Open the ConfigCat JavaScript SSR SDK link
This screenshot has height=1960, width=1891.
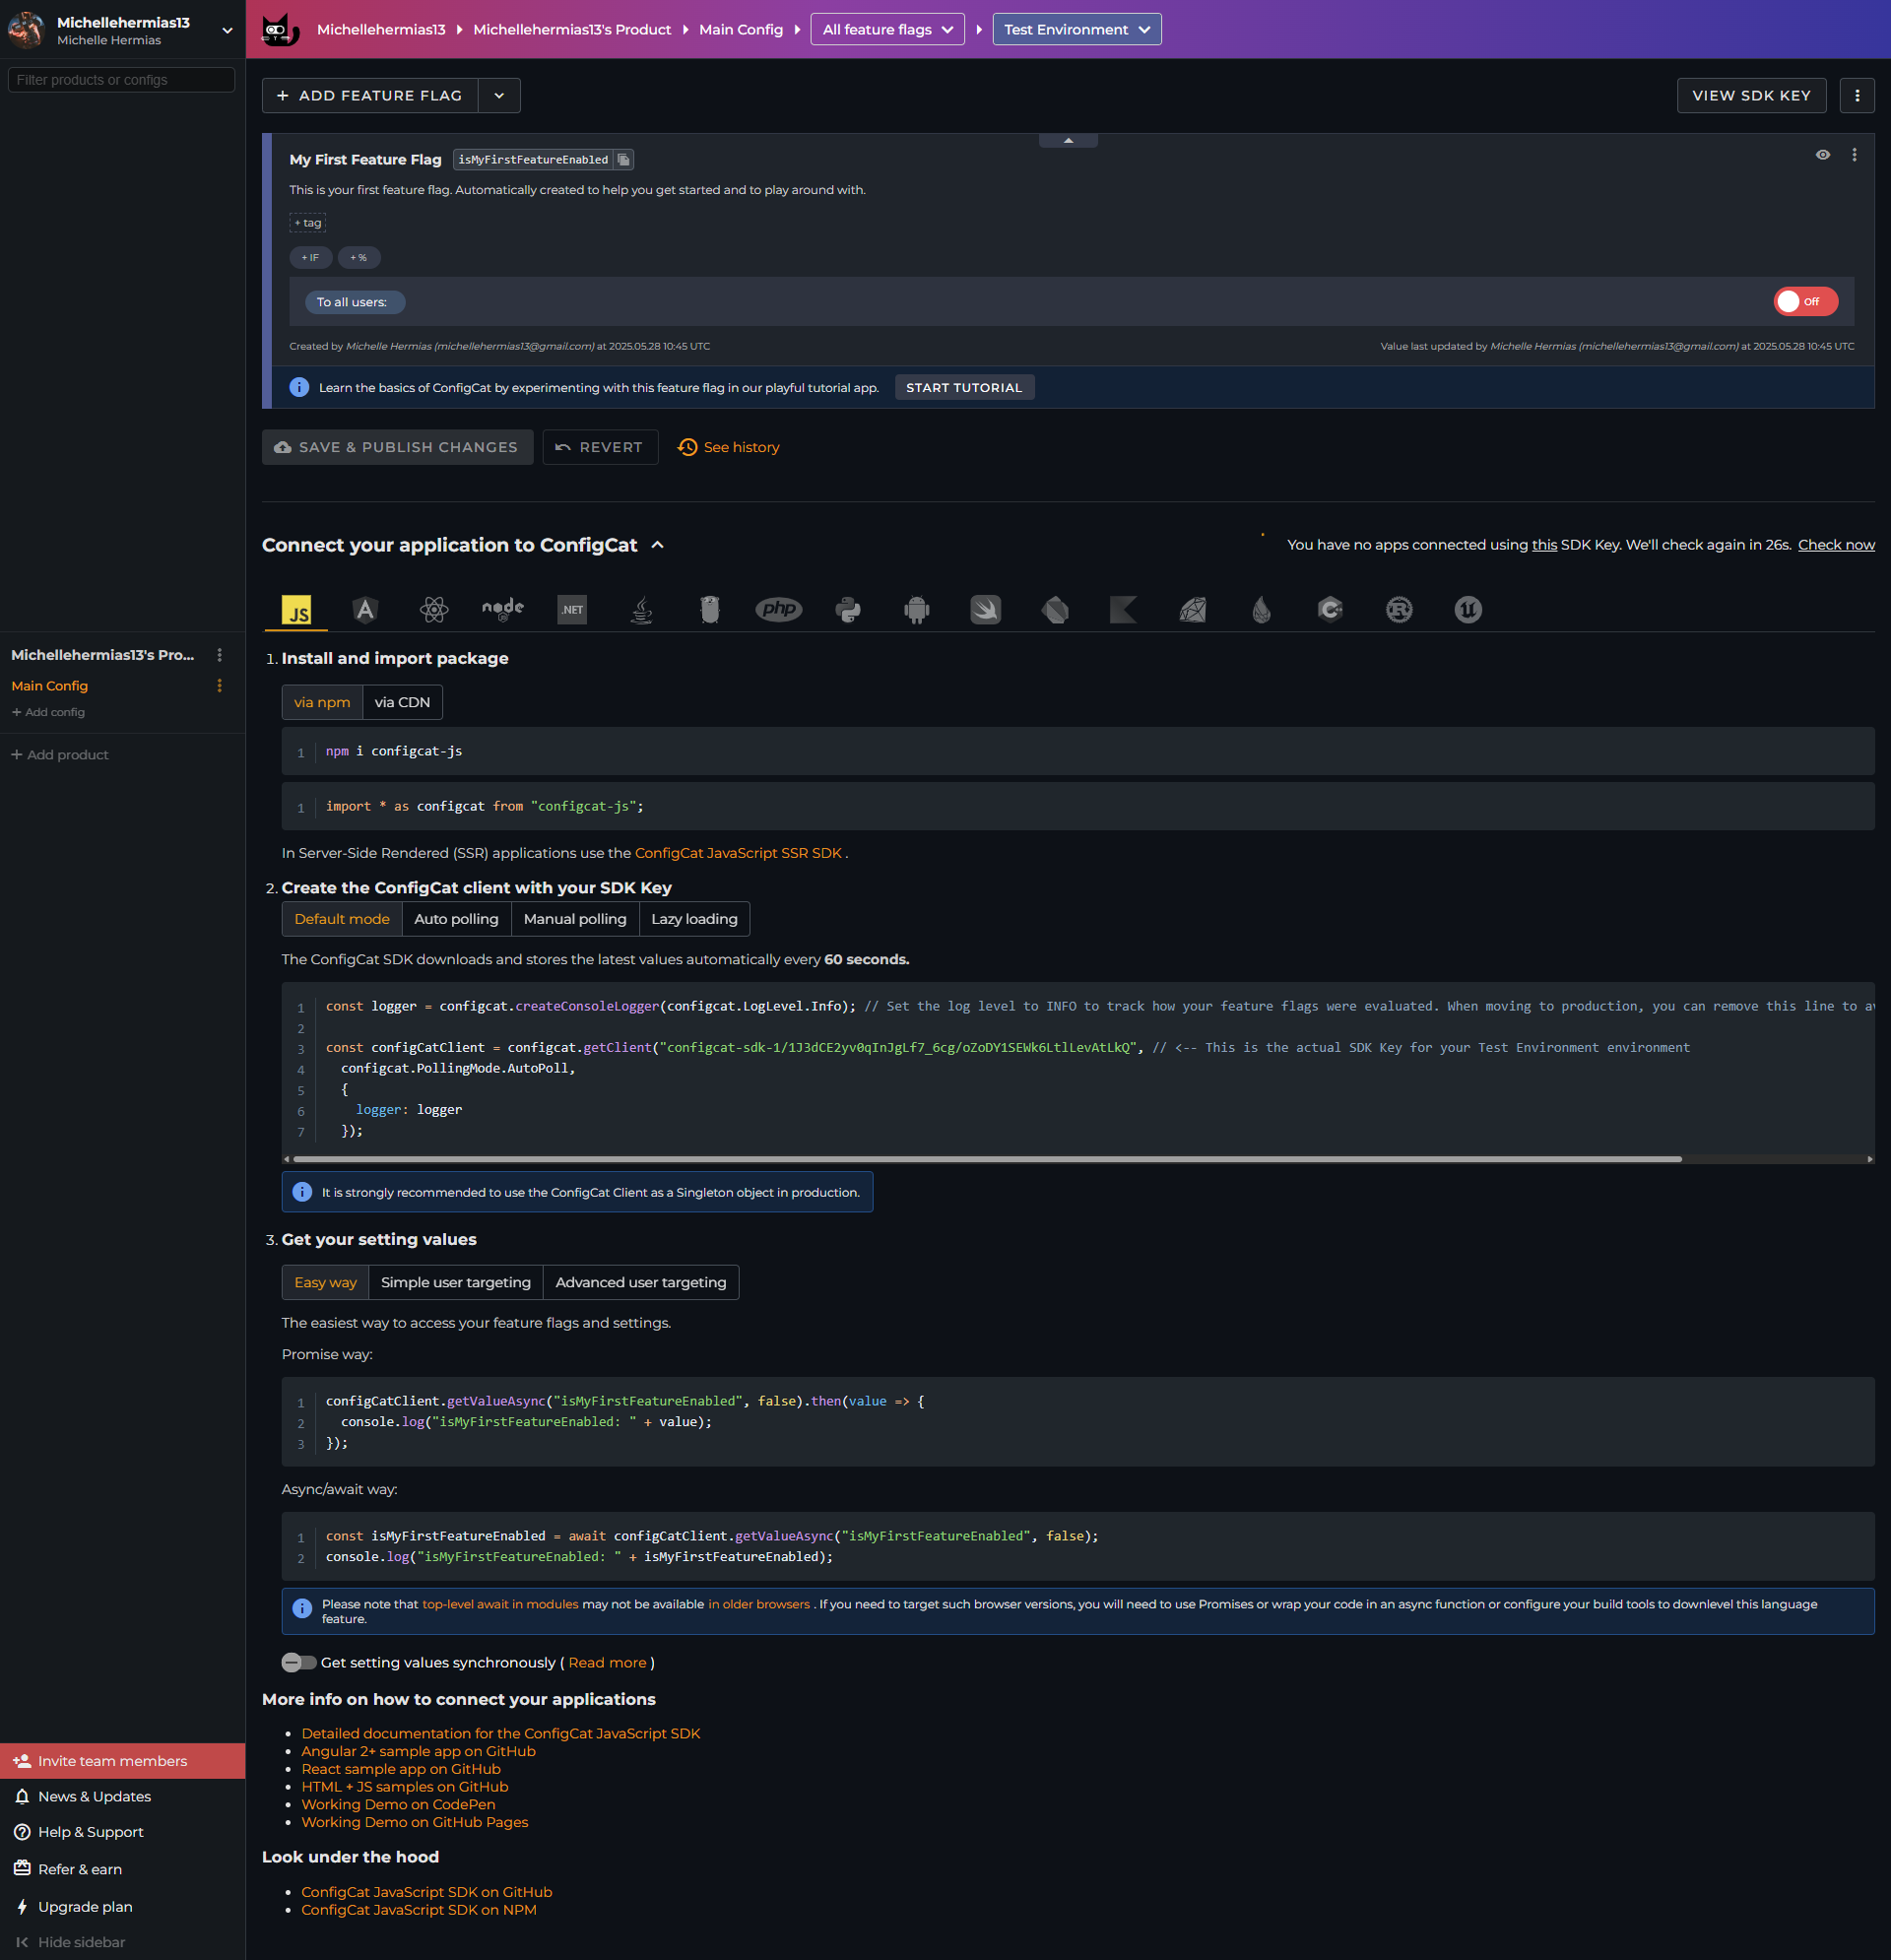[738, 853]
